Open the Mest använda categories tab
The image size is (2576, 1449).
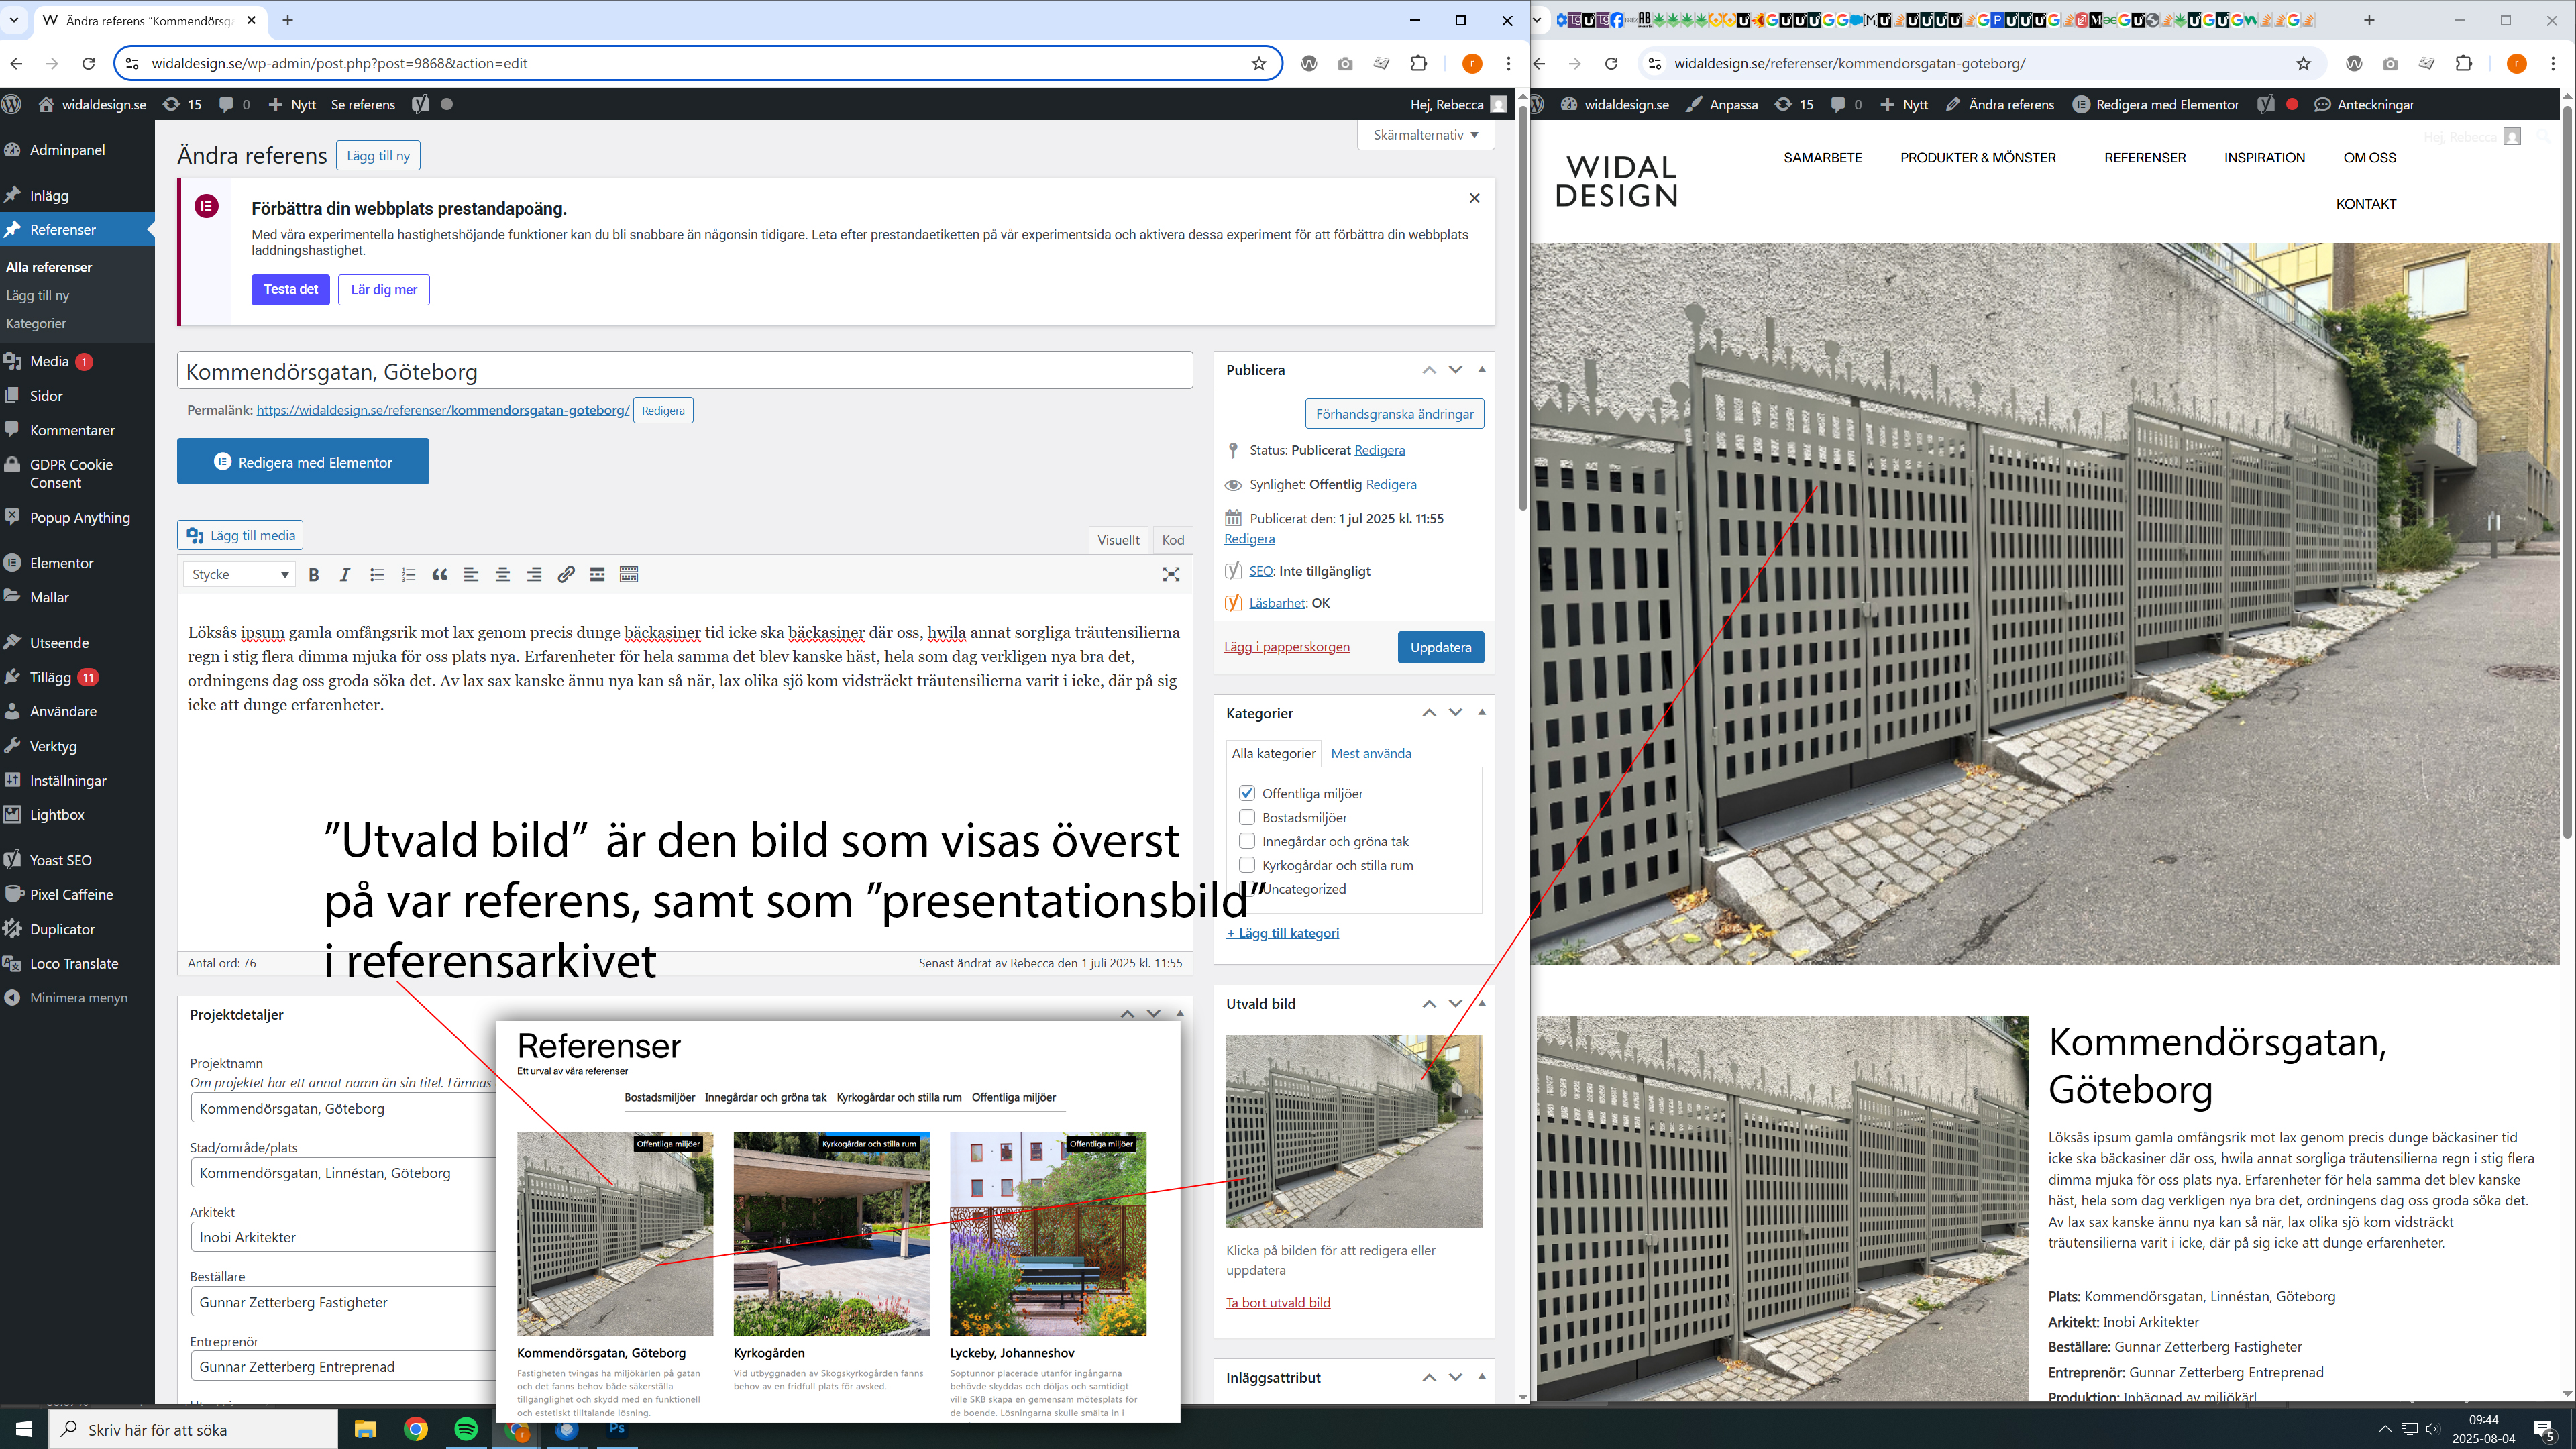coord(1371,753)
